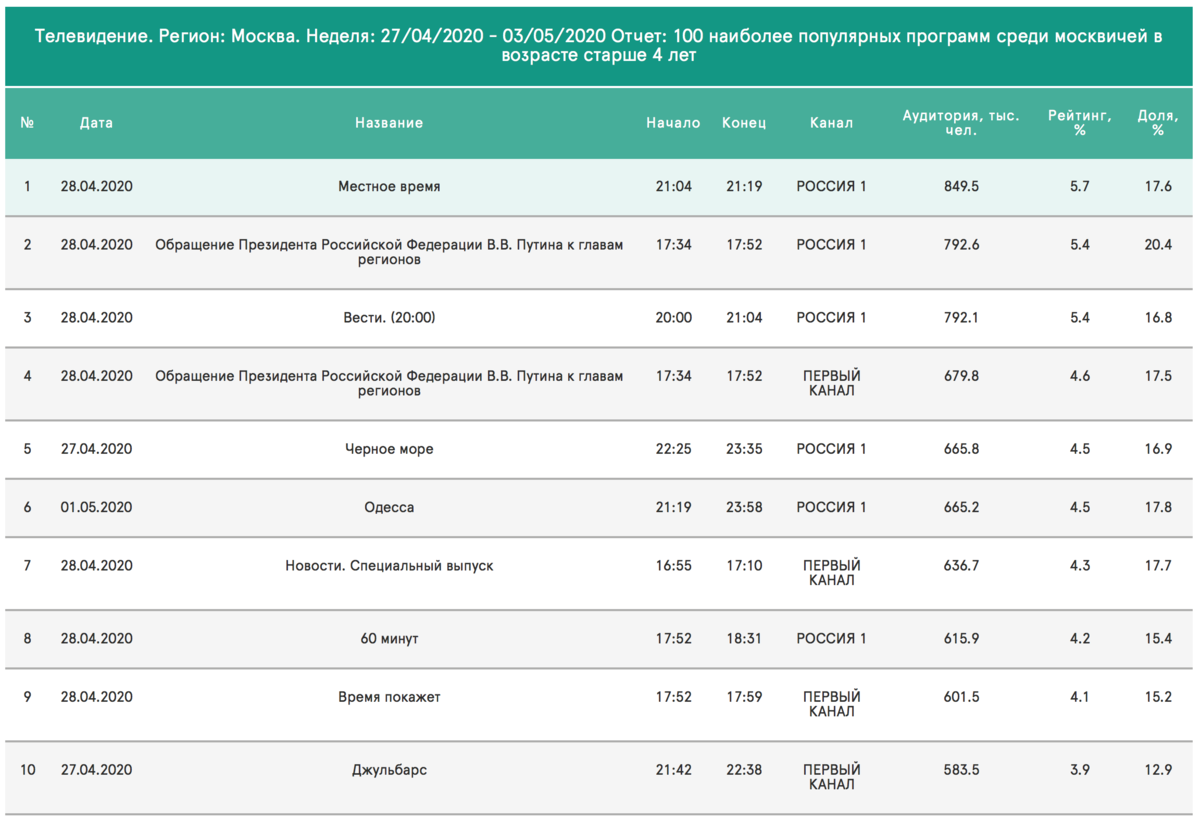Viewport: 1200px width, 819px height.
Task: Select the program name 'Одесса'
Action: 389,507
